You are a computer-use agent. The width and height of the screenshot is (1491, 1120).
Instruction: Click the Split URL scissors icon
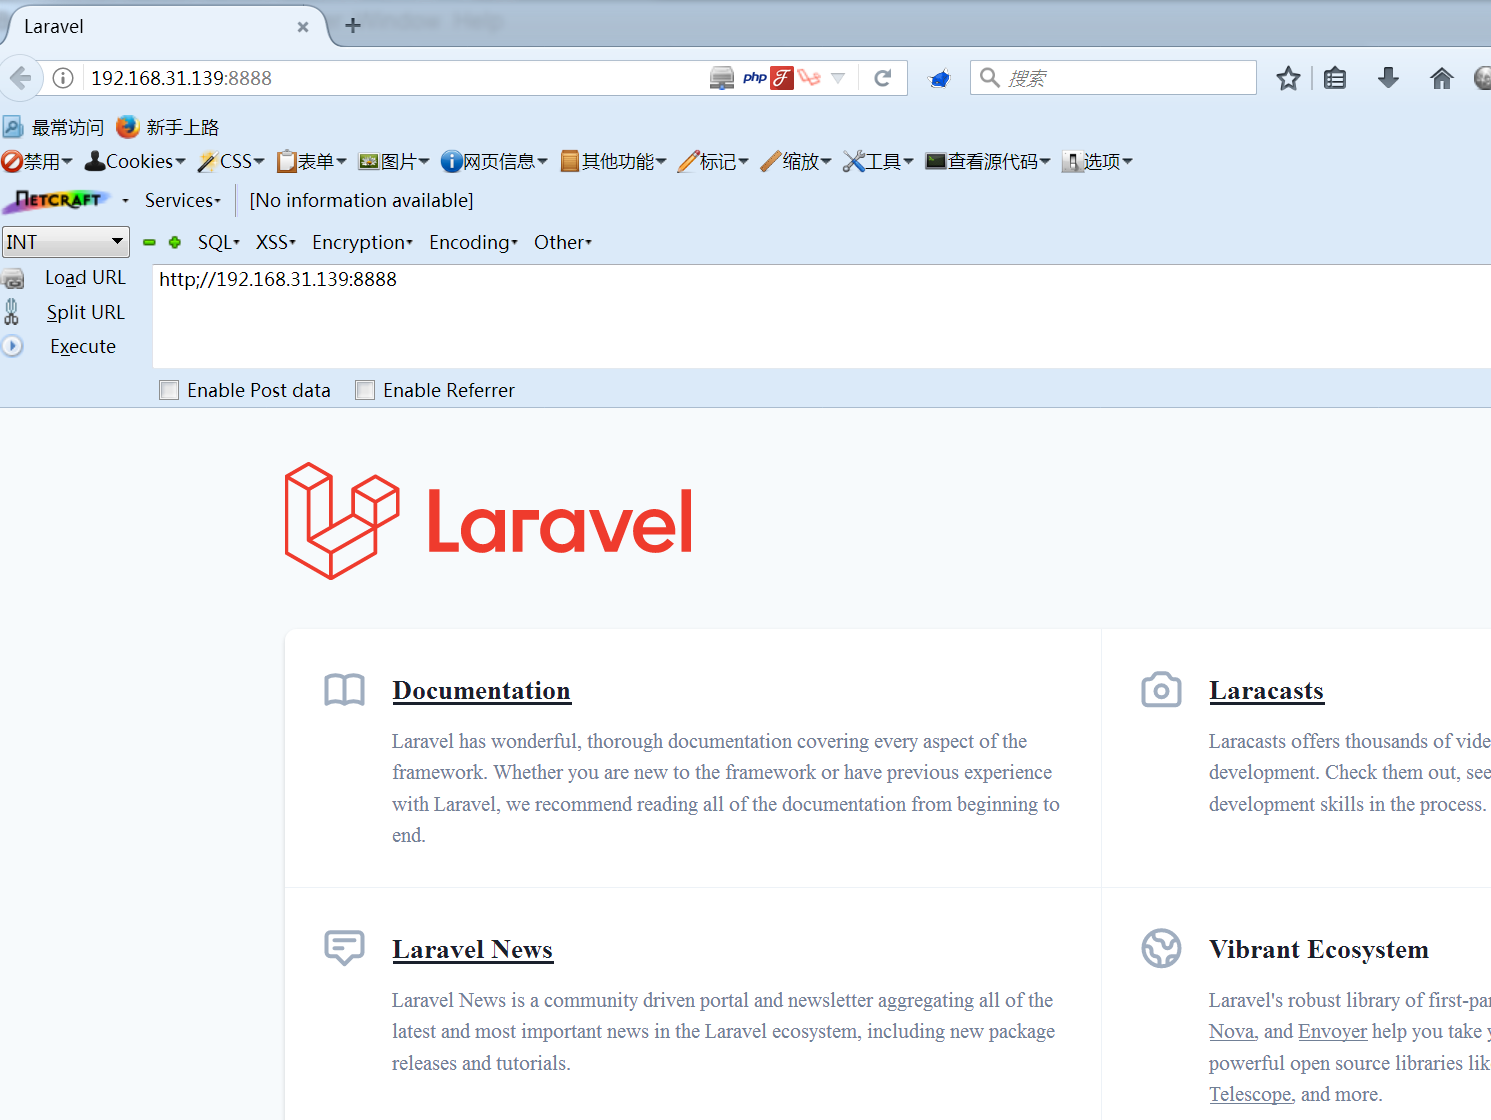13,311
